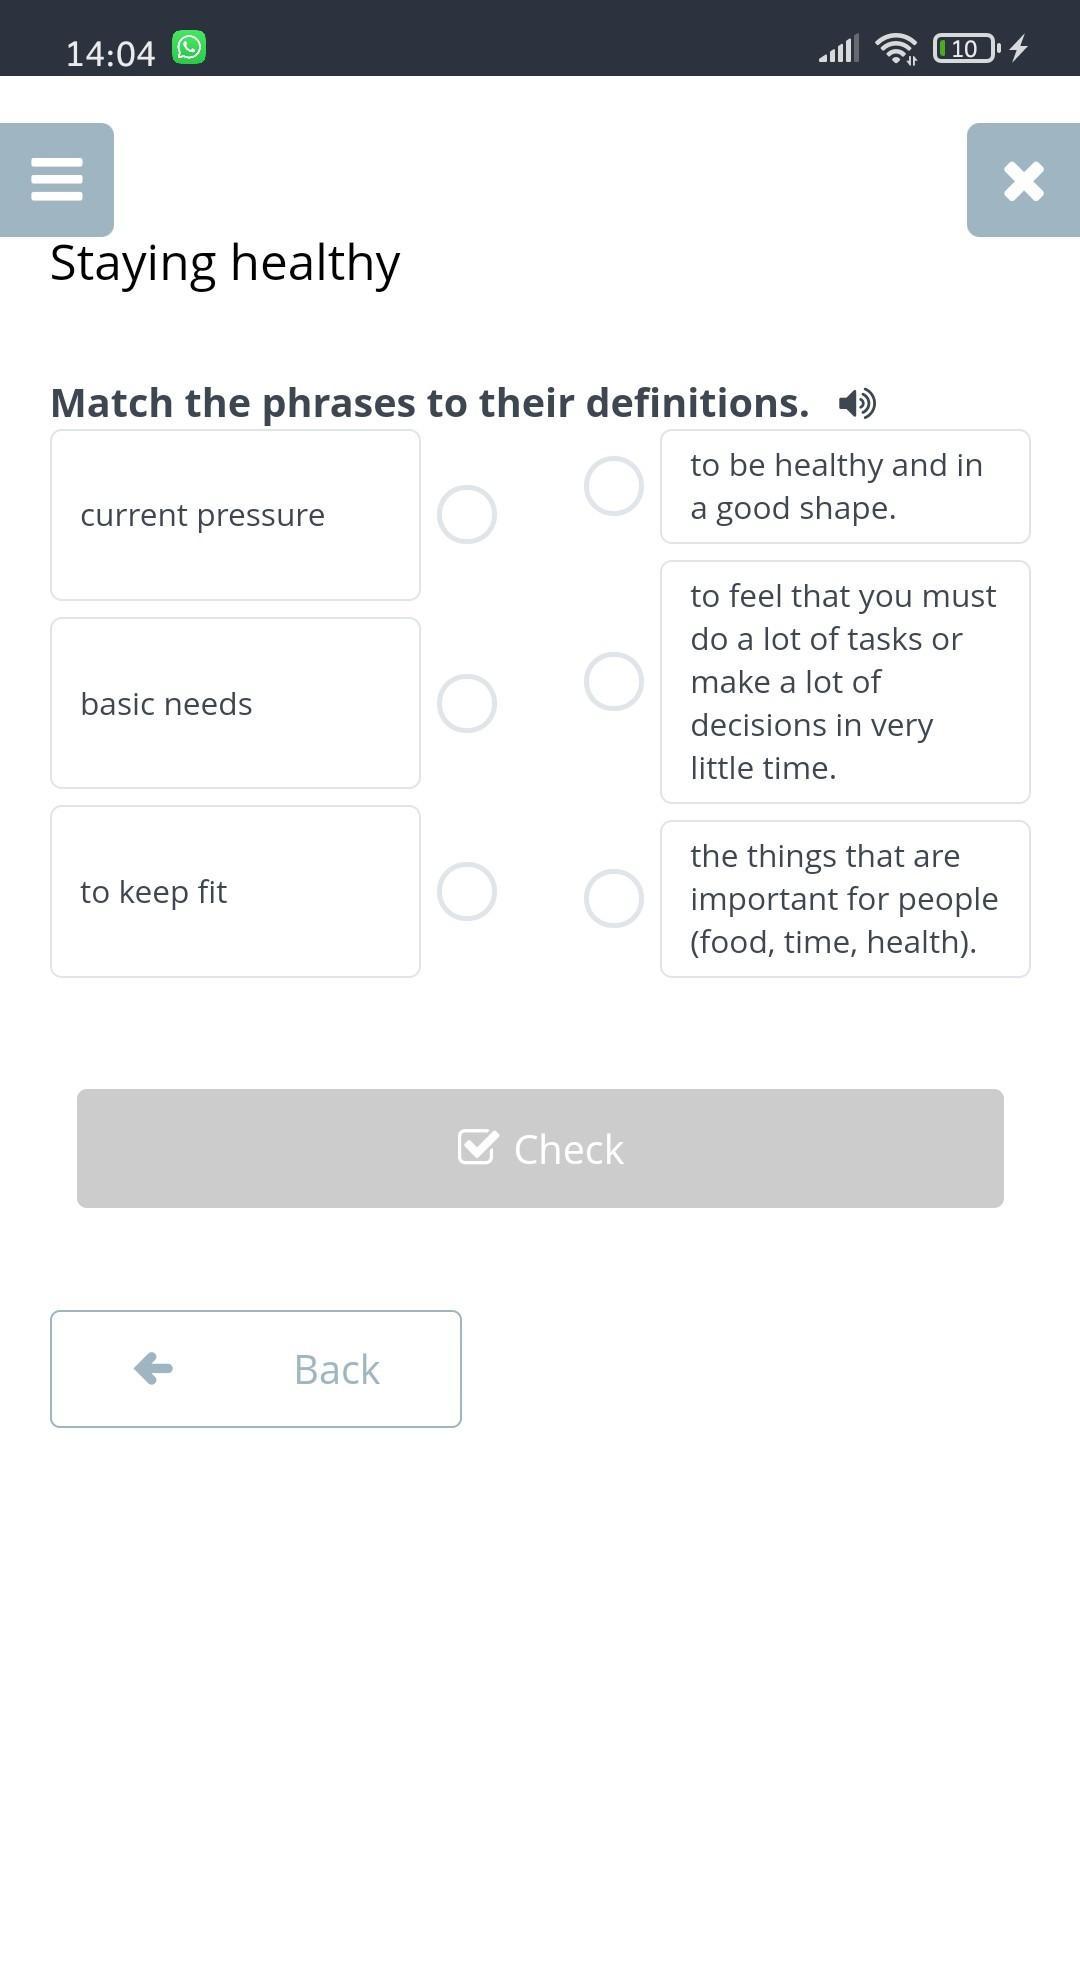This screenshot has width=1080, height=1980.
Task: Close the exercise with X button
Action: pyautogui.click(x=1023, y=181)
